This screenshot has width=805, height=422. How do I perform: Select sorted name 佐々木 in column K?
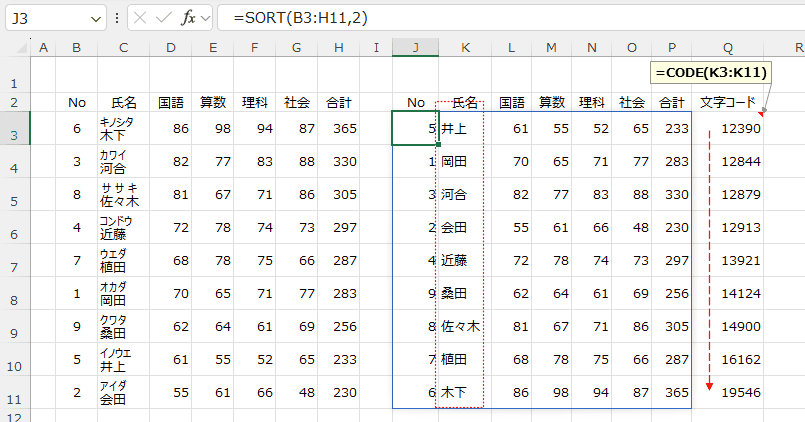pos(461,326)
